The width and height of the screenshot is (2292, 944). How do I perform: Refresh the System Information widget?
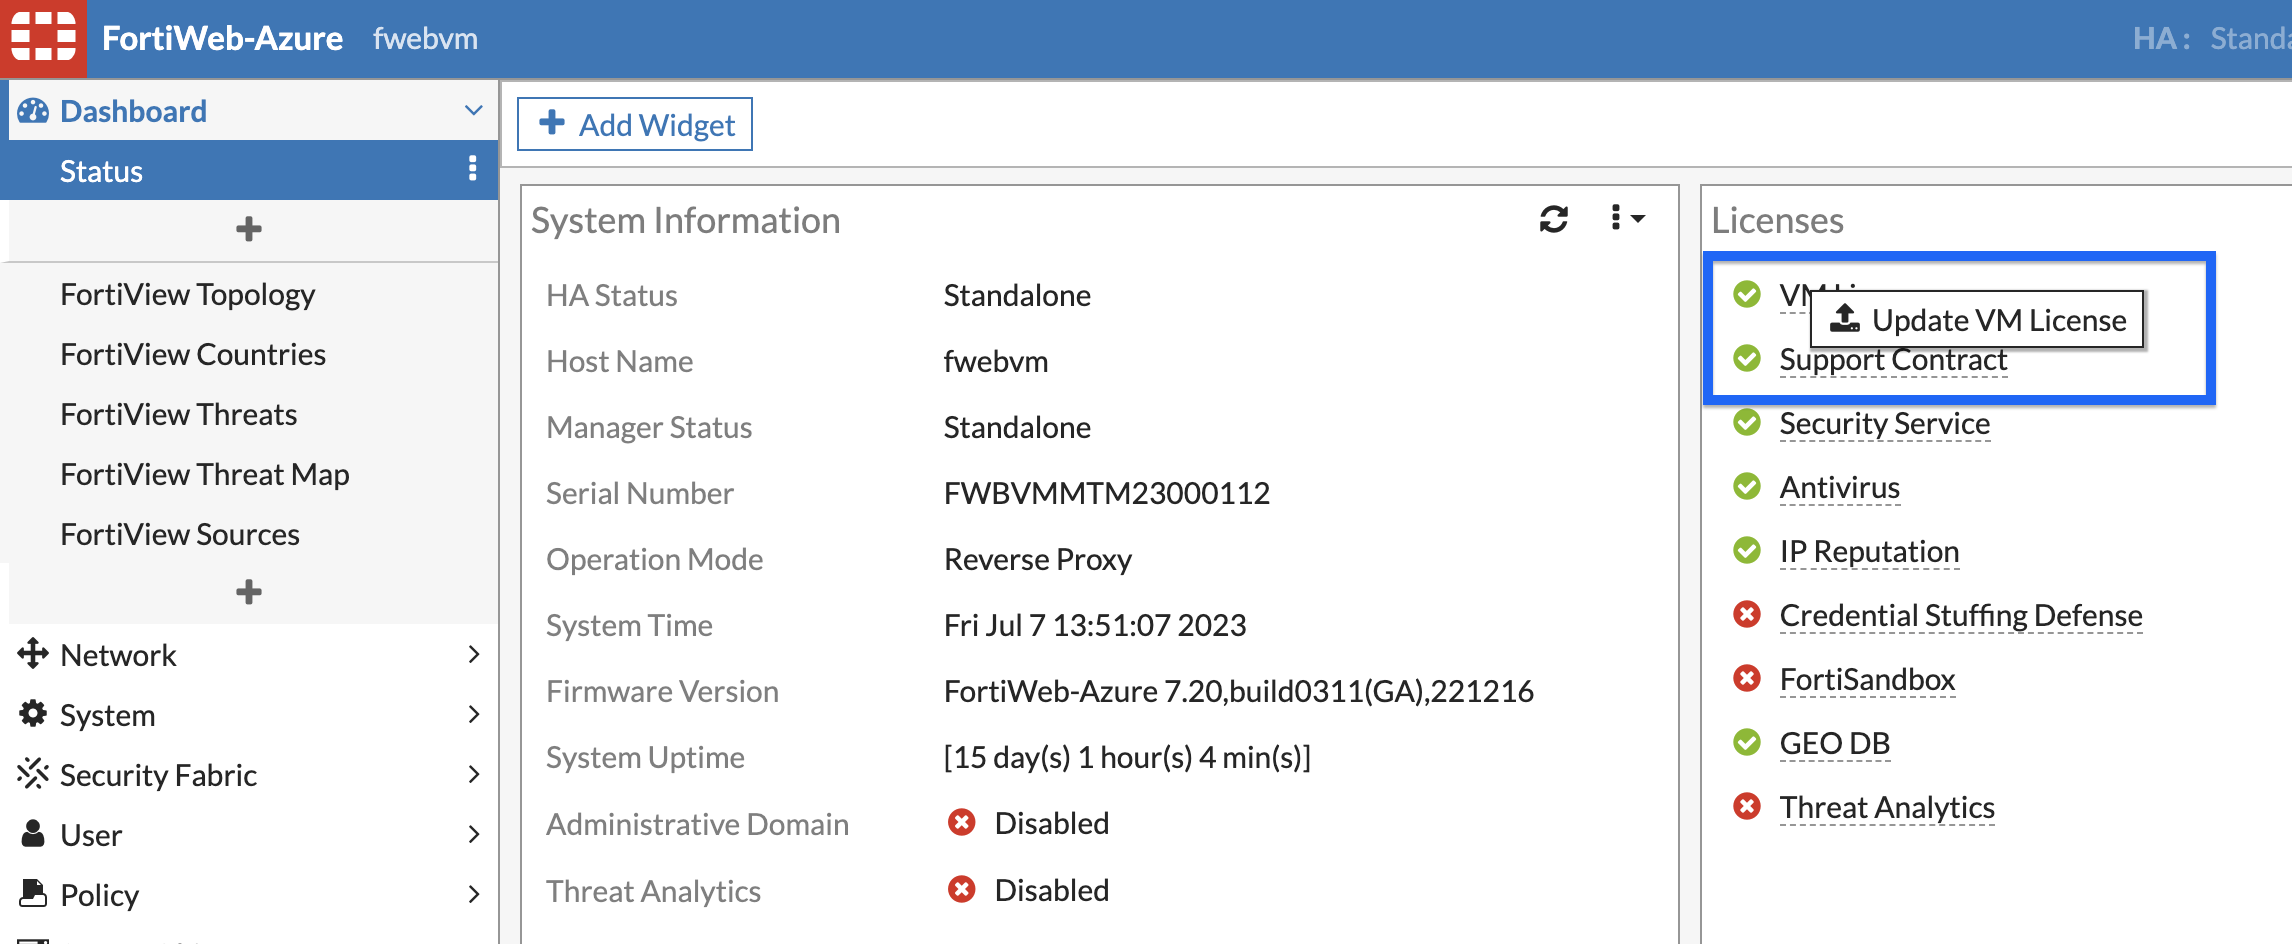[1553, 219]
